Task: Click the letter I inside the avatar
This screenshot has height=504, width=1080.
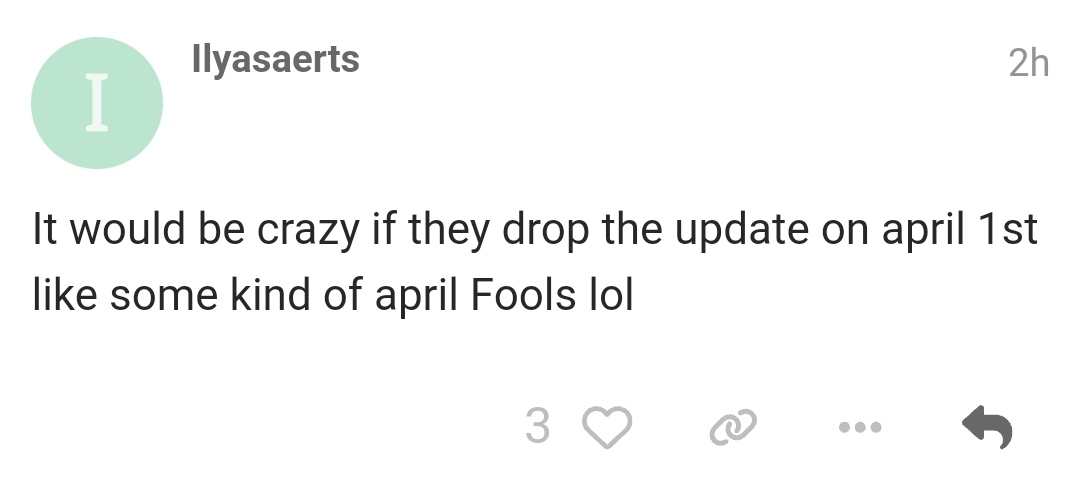Action: click(96, 103)
